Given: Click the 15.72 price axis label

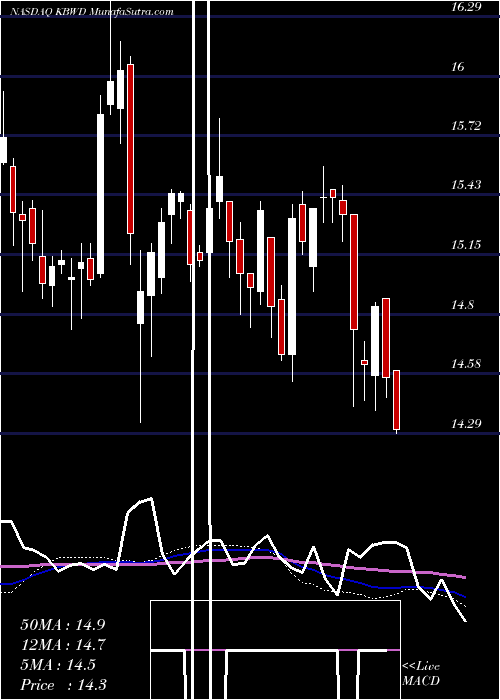Looking at the screenshot, I should coord(468,126).
